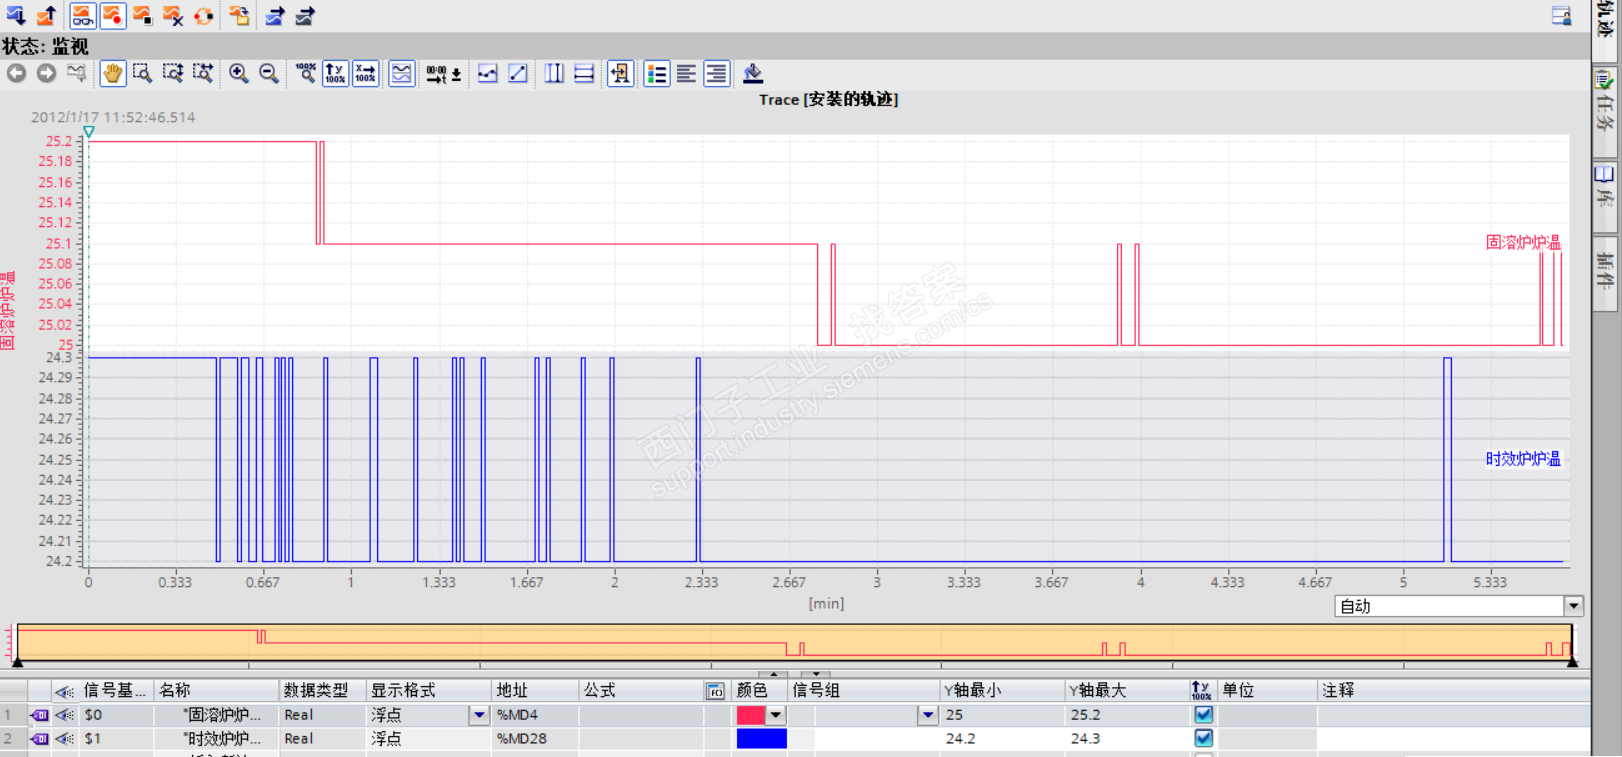Click the redo zoom forward arrow
Image resolution: width=1622 pixels, height=757 pixels.
pyautogui.click(x=46, y=73)
